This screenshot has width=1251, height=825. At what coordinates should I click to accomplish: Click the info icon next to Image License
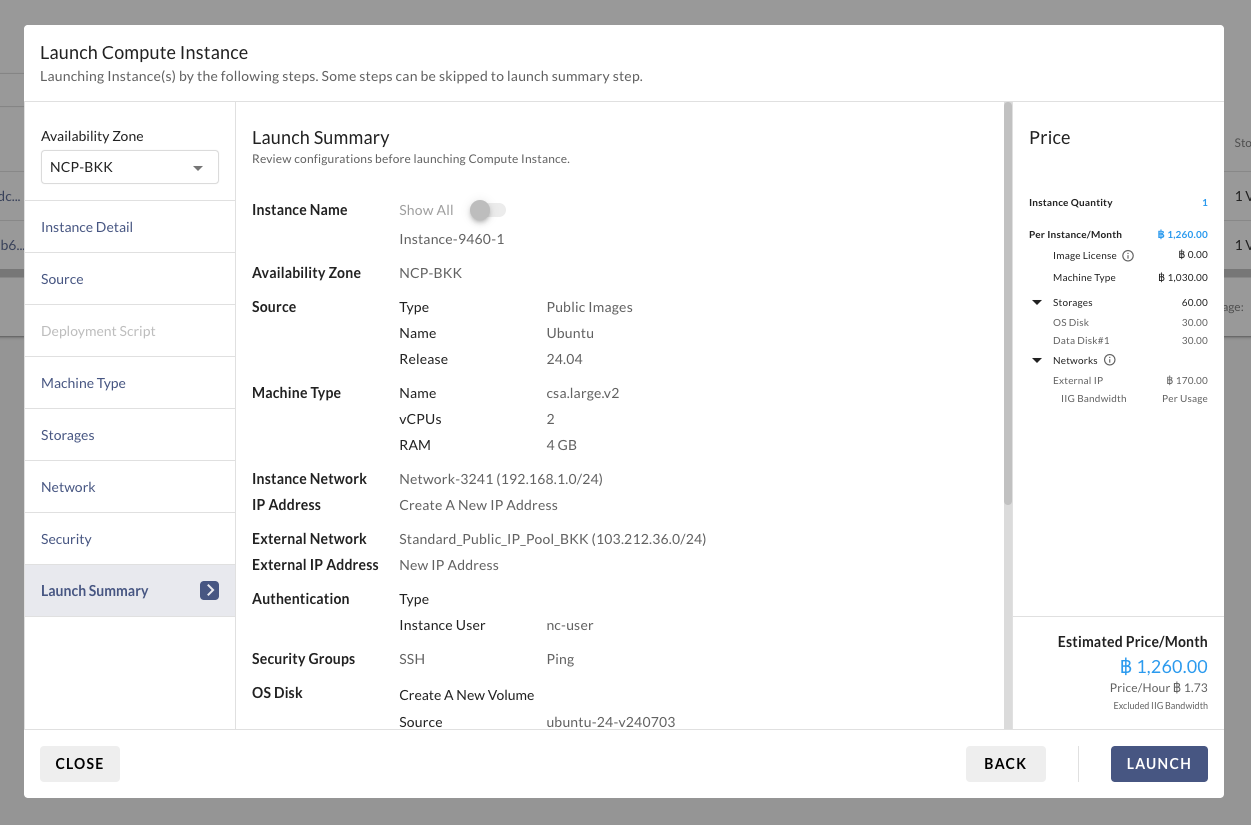tap(1128, 256)
